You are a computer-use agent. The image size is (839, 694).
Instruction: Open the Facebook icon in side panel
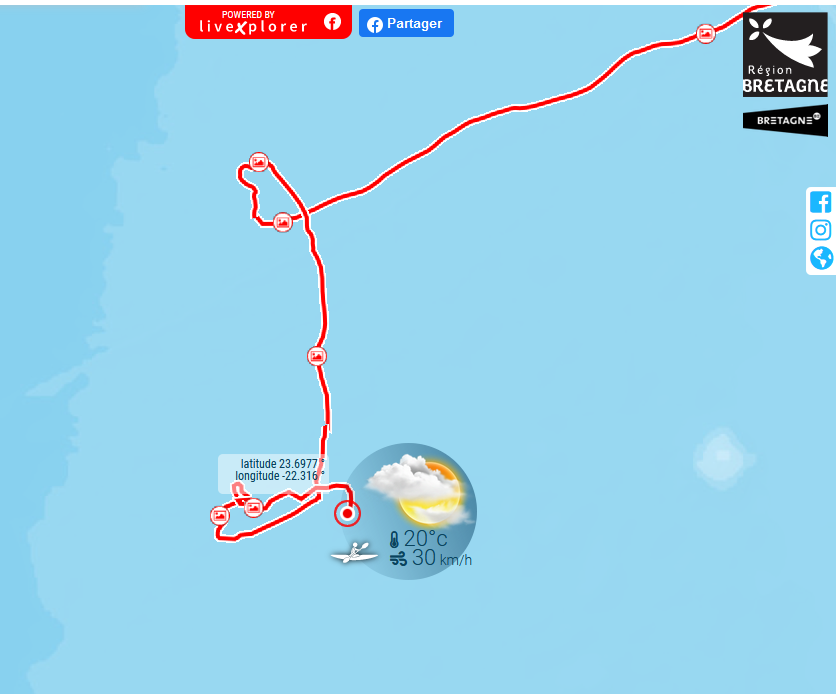pos(820,202)
